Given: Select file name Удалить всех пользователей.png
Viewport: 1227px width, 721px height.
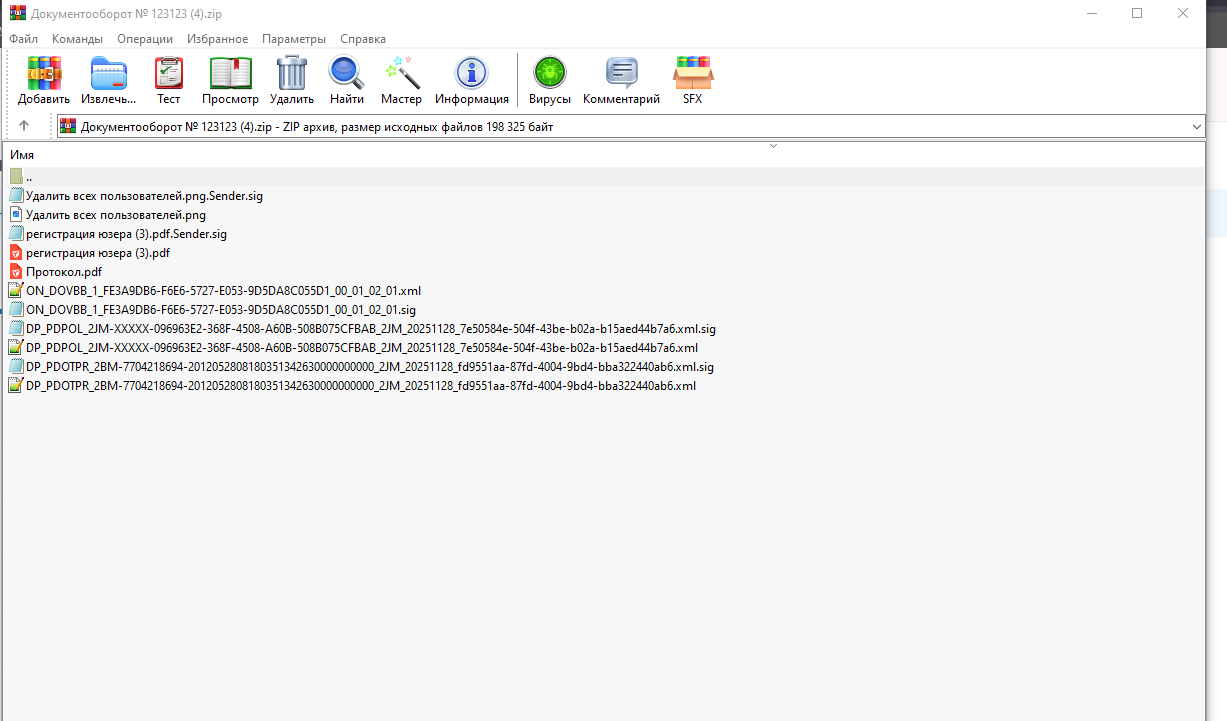Looking at the screenshot, I should 116,215.
